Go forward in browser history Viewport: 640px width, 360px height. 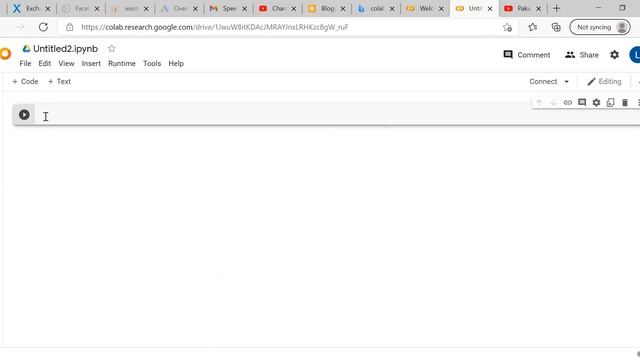tap(20, 27)
